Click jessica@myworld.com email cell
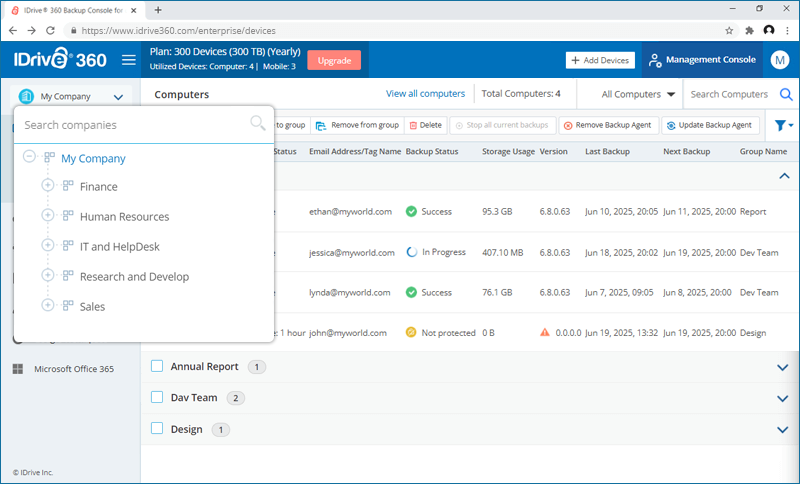The height and width of the screenshot is (484, 800). (x=352, y=252)
